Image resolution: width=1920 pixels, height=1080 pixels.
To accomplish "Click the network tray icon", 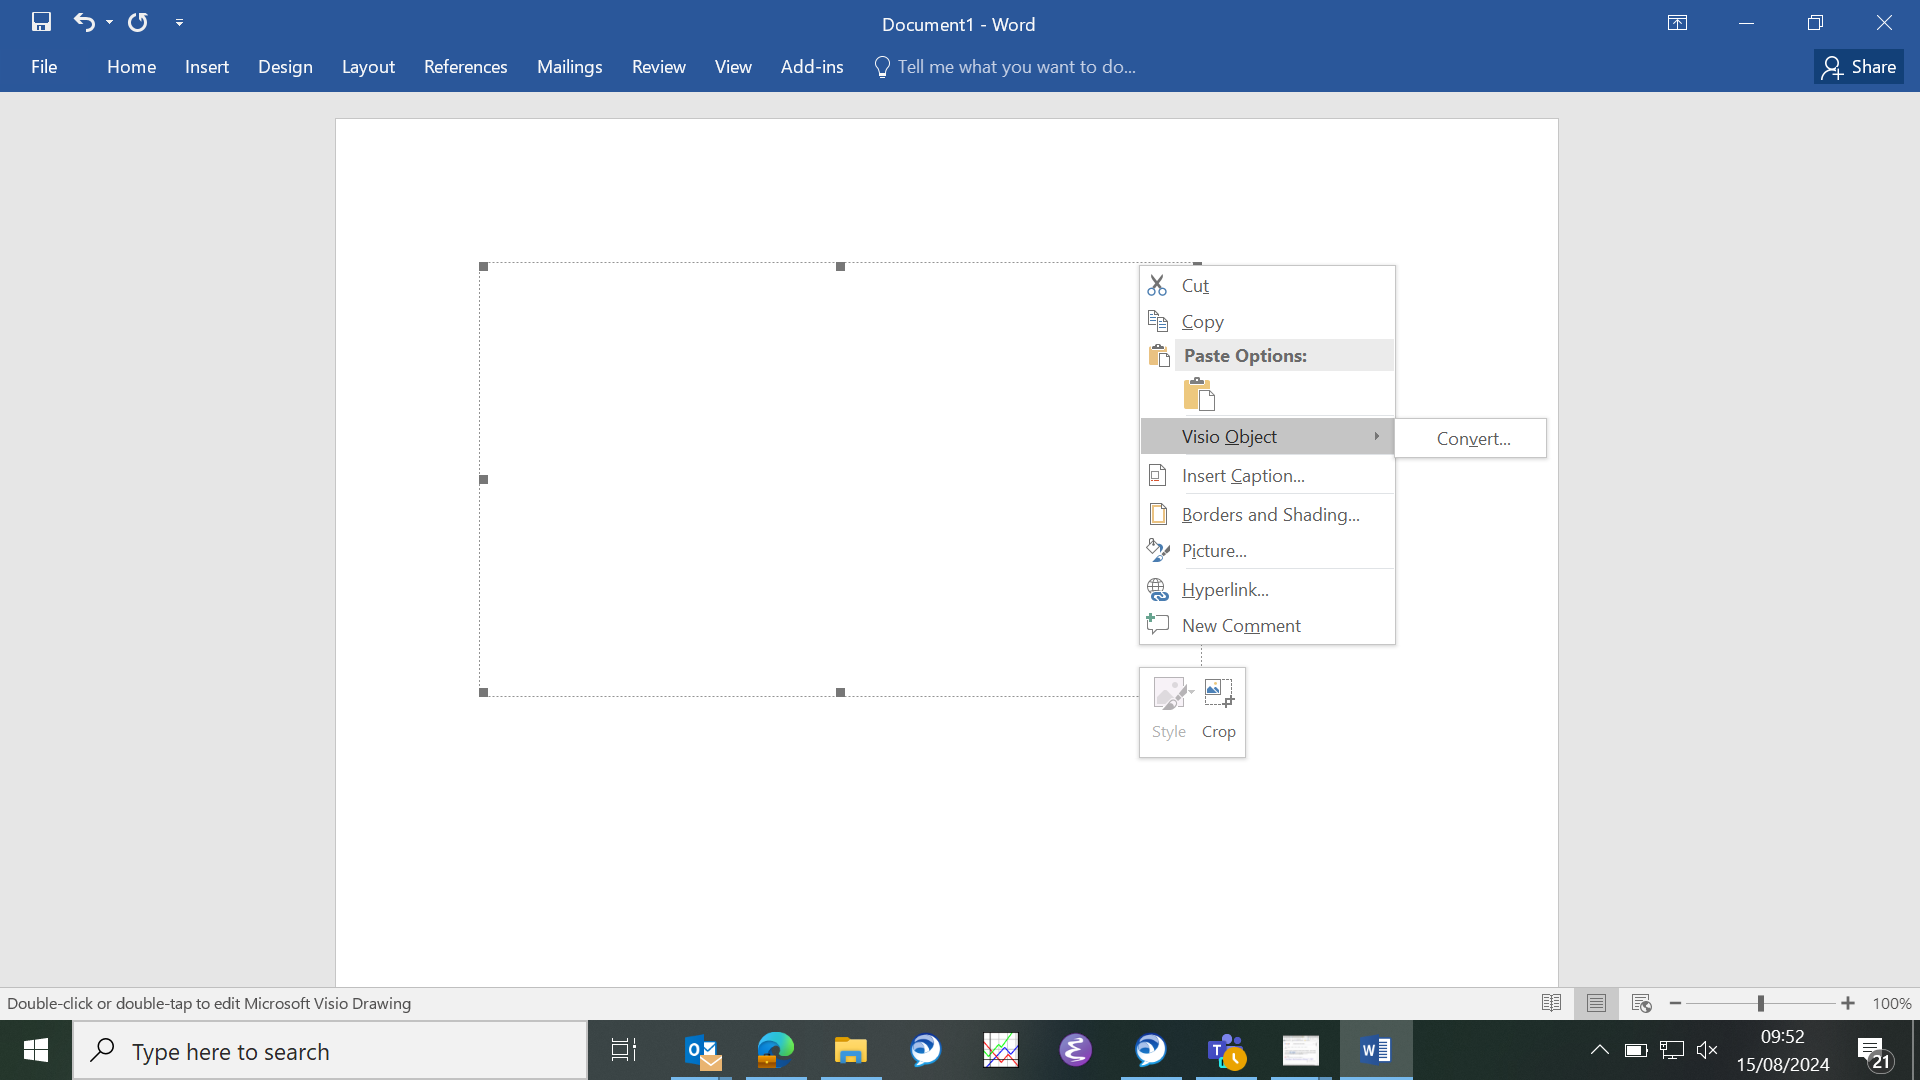I will click(1671, 1050).
